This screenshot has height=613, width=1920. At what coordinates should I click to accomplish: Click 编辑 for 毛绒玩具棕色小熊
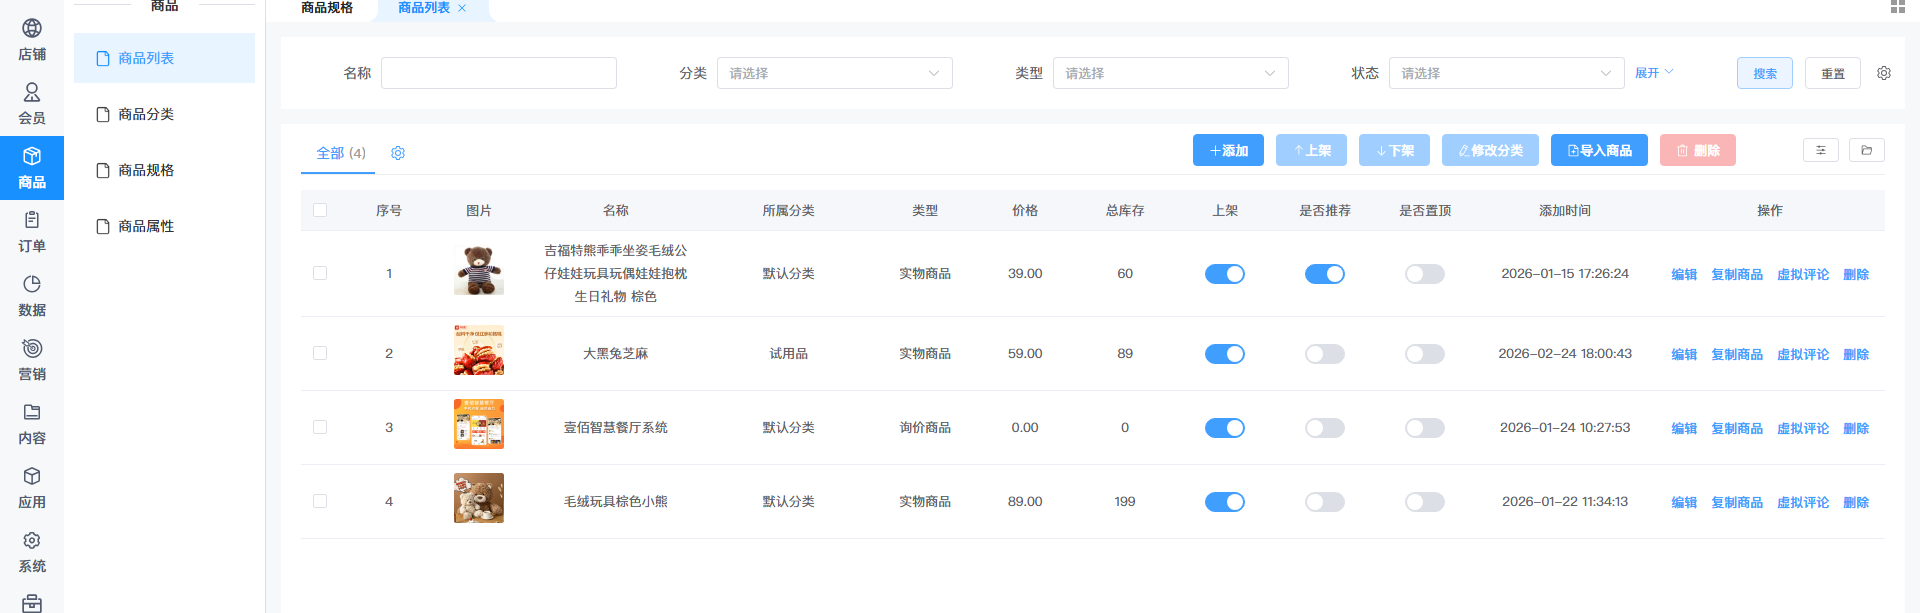[x=1684, y=502]
